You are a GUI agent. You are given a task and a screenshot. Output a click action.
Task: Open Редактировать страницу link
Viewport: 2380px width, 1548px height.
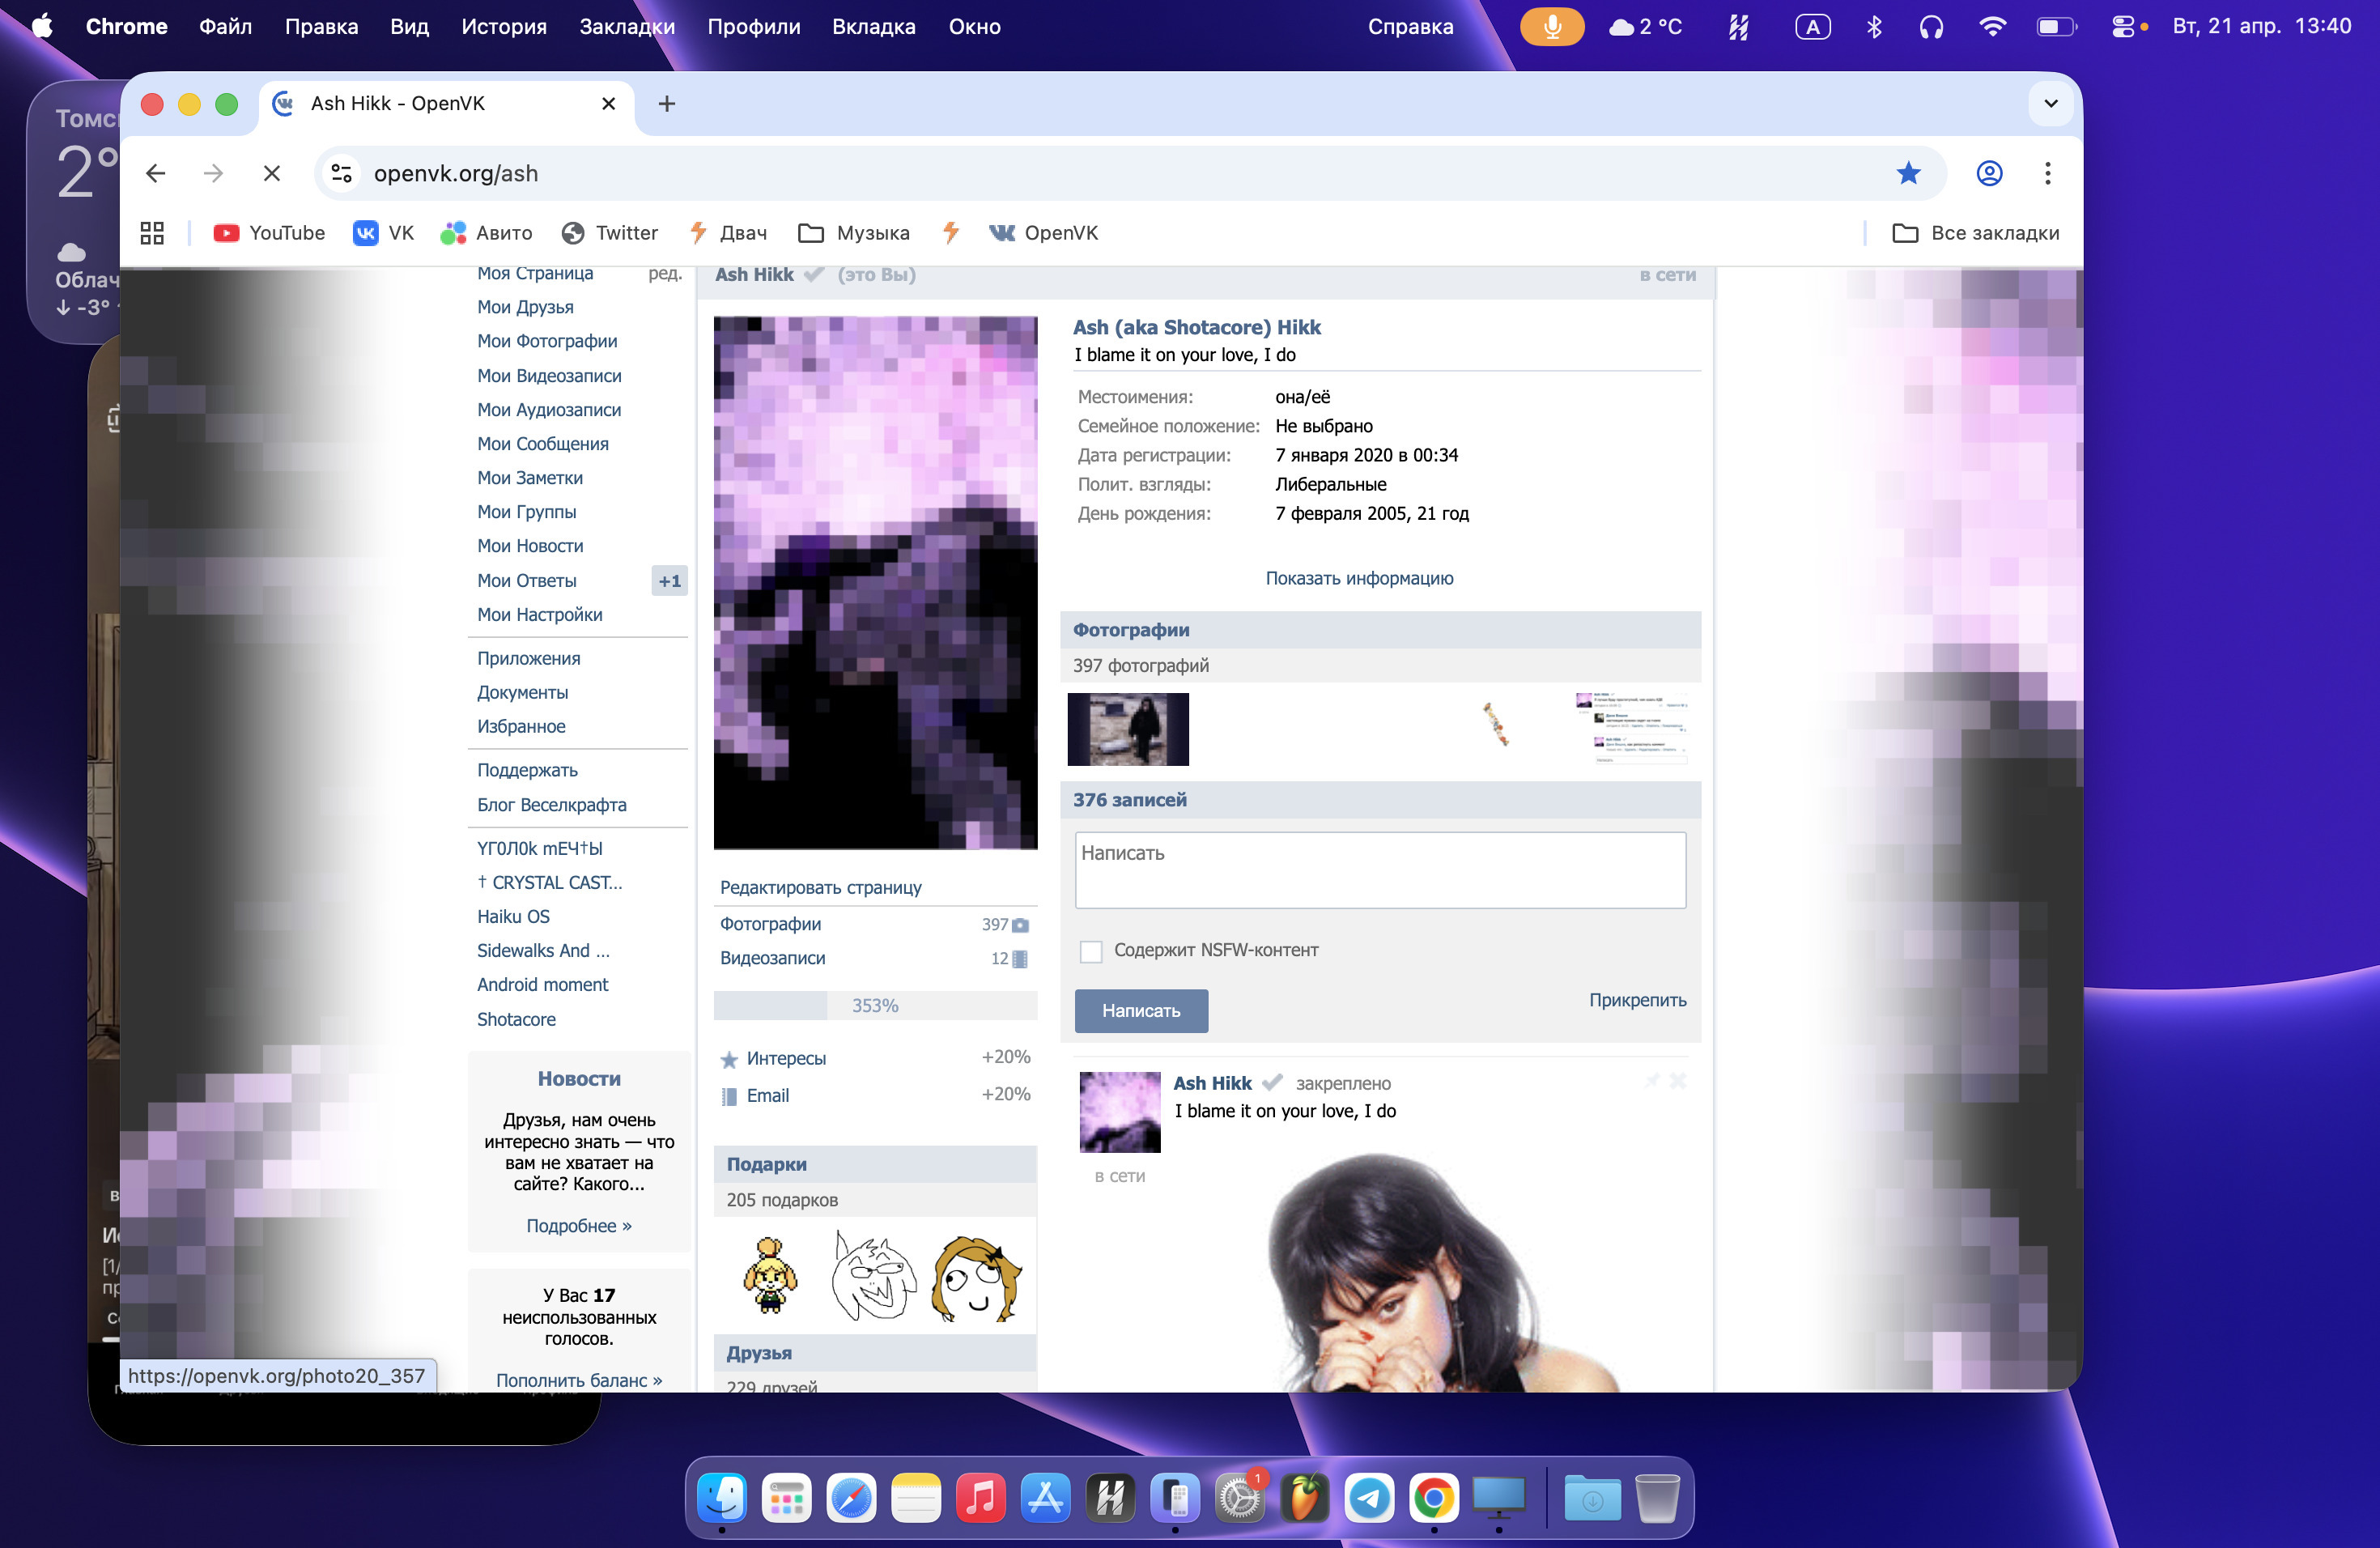(x=821, y=888)
